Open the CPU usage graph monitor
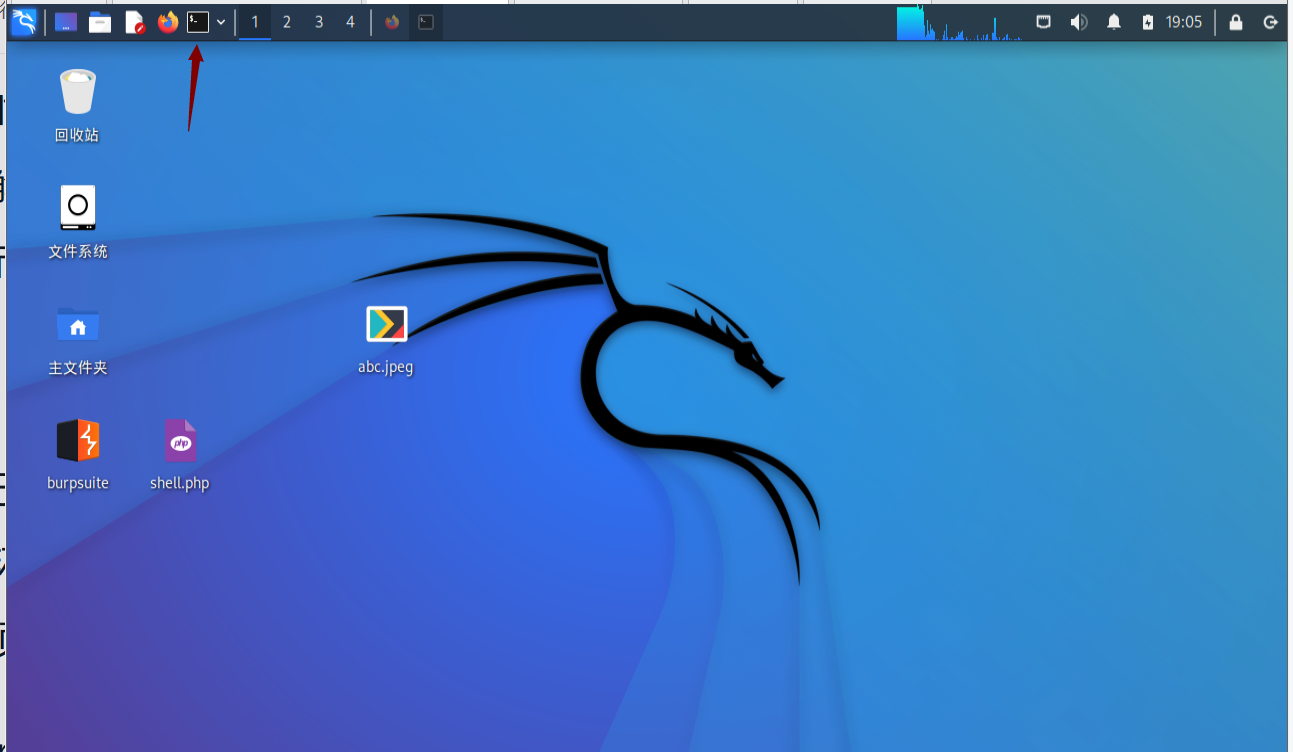Viewport: 1293px width, 752px height. (x=959, y=23)
